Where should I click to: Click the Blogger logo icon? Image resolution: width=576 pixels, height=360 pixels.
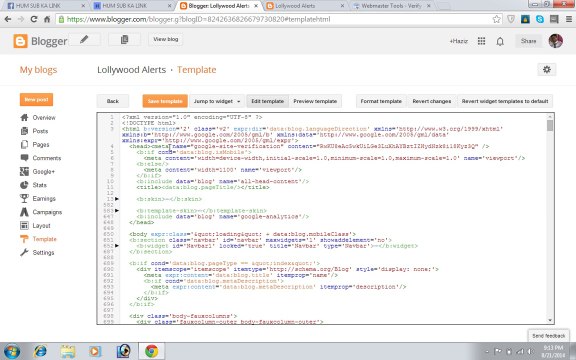point(20,41)
